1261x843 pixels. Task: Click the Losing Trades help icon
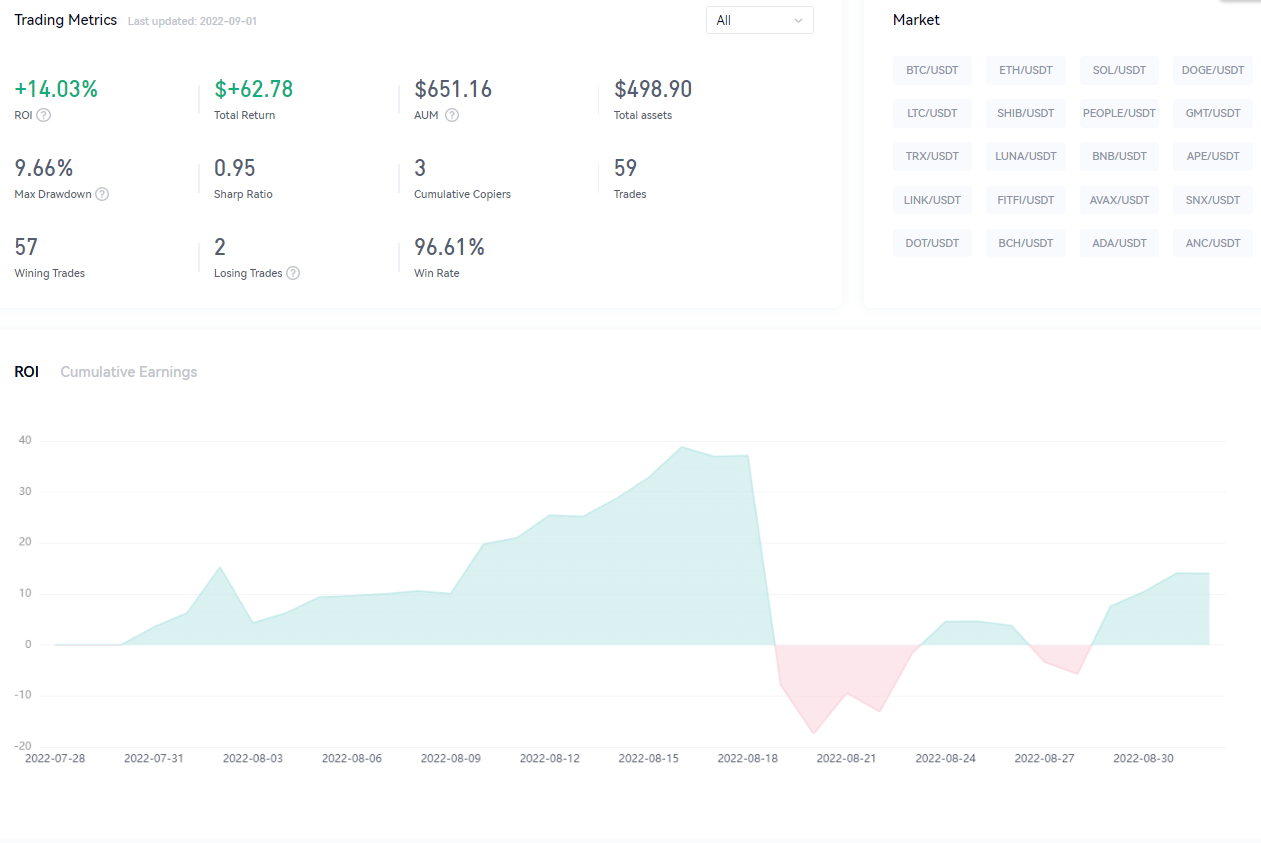click(293, 273)
